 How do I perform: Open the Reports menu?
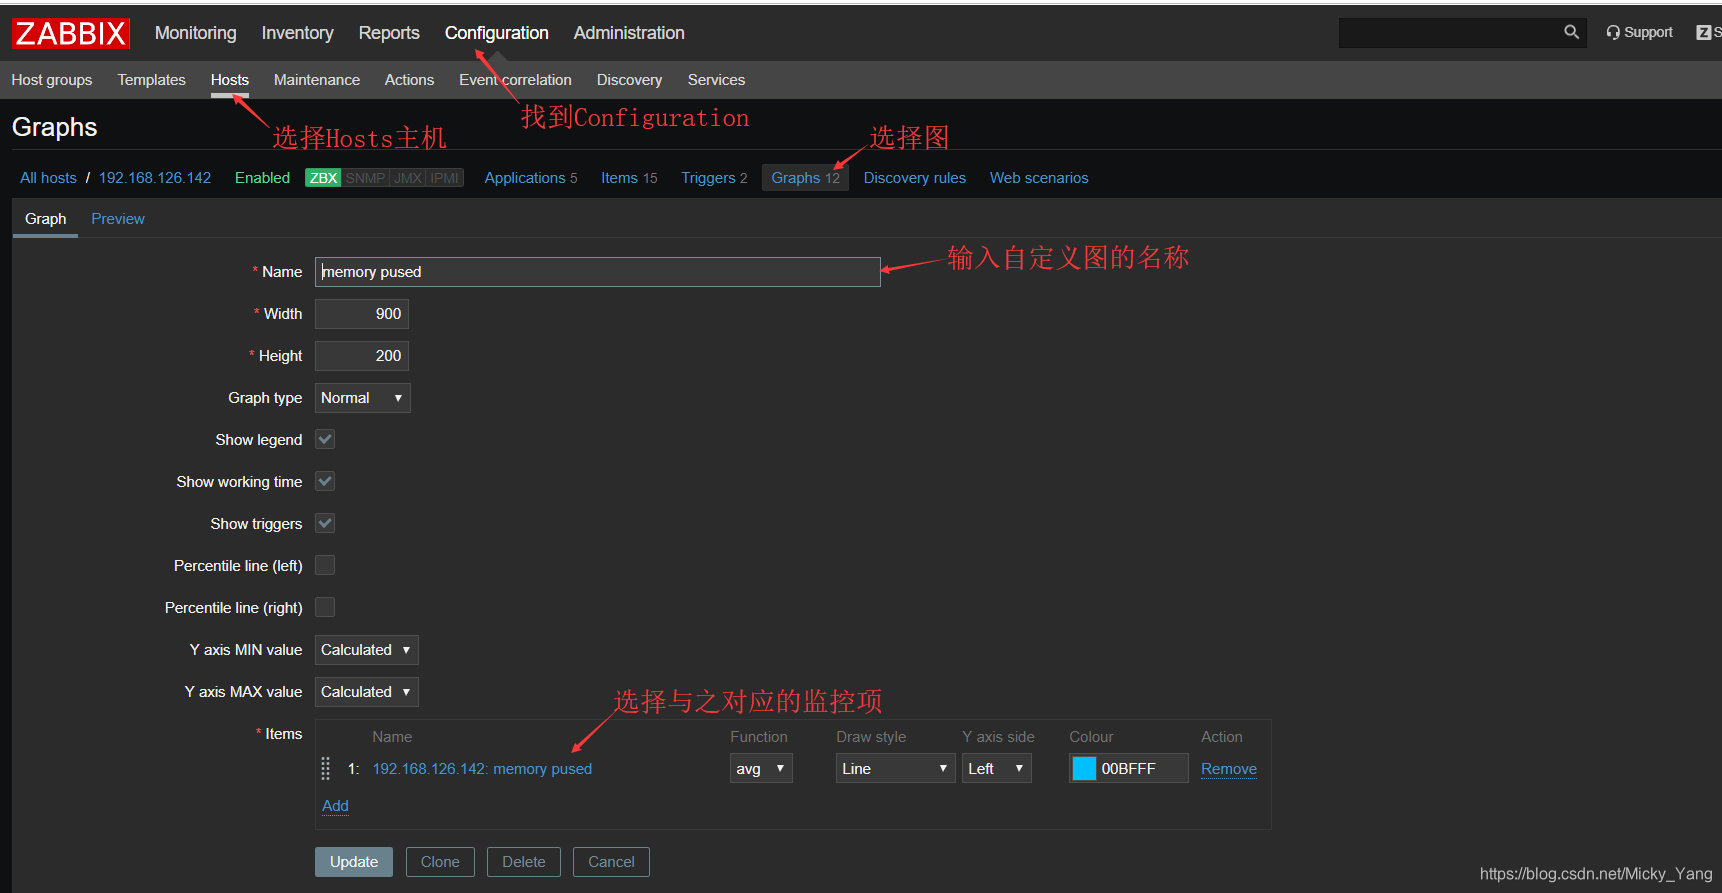click(x=389, y=33)
